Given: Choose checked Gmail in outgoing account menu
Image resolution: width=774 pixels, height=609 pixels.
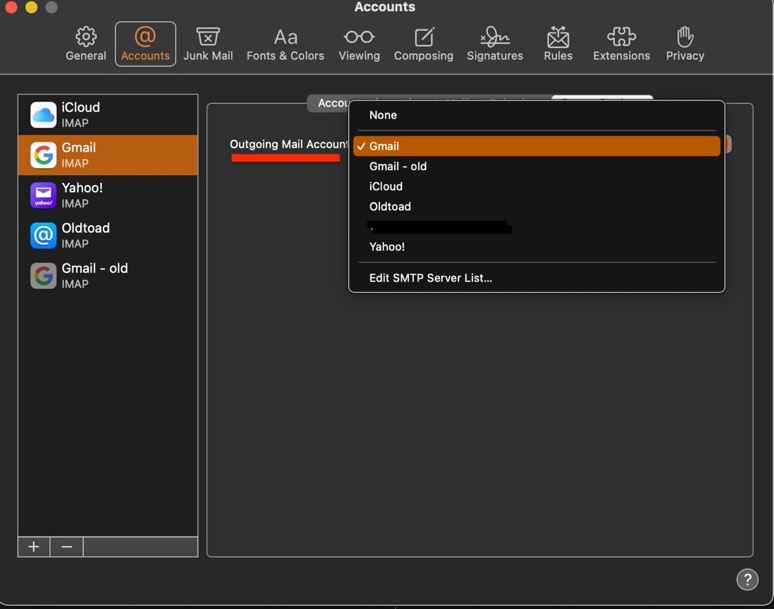Looking at the screenshot, I should [x=537, y=146].
